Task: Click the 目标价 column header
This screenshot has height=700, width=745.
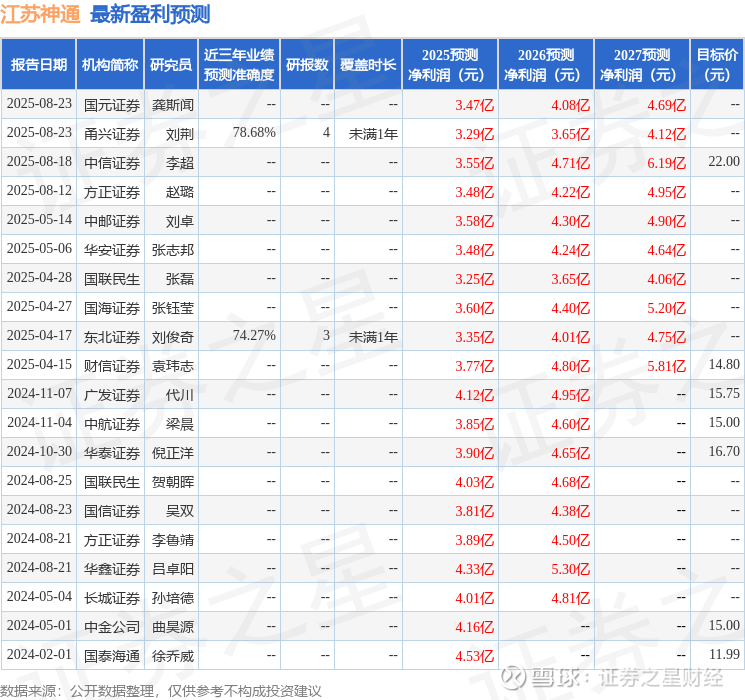Action: (x=716, y=64)
